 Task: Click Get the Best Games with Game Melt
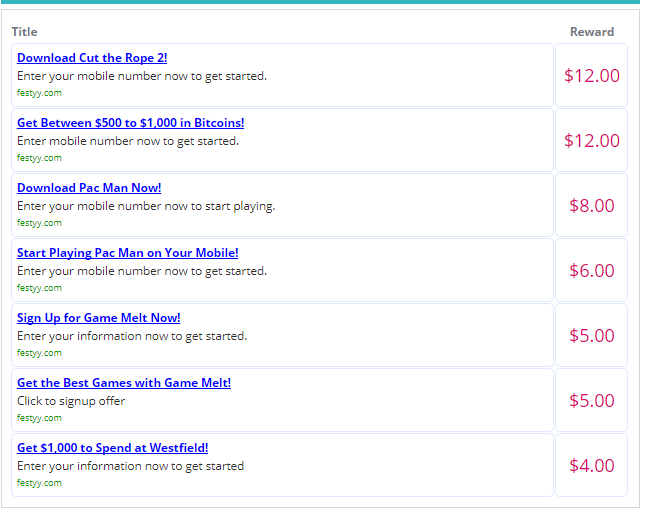pos(123,383)
